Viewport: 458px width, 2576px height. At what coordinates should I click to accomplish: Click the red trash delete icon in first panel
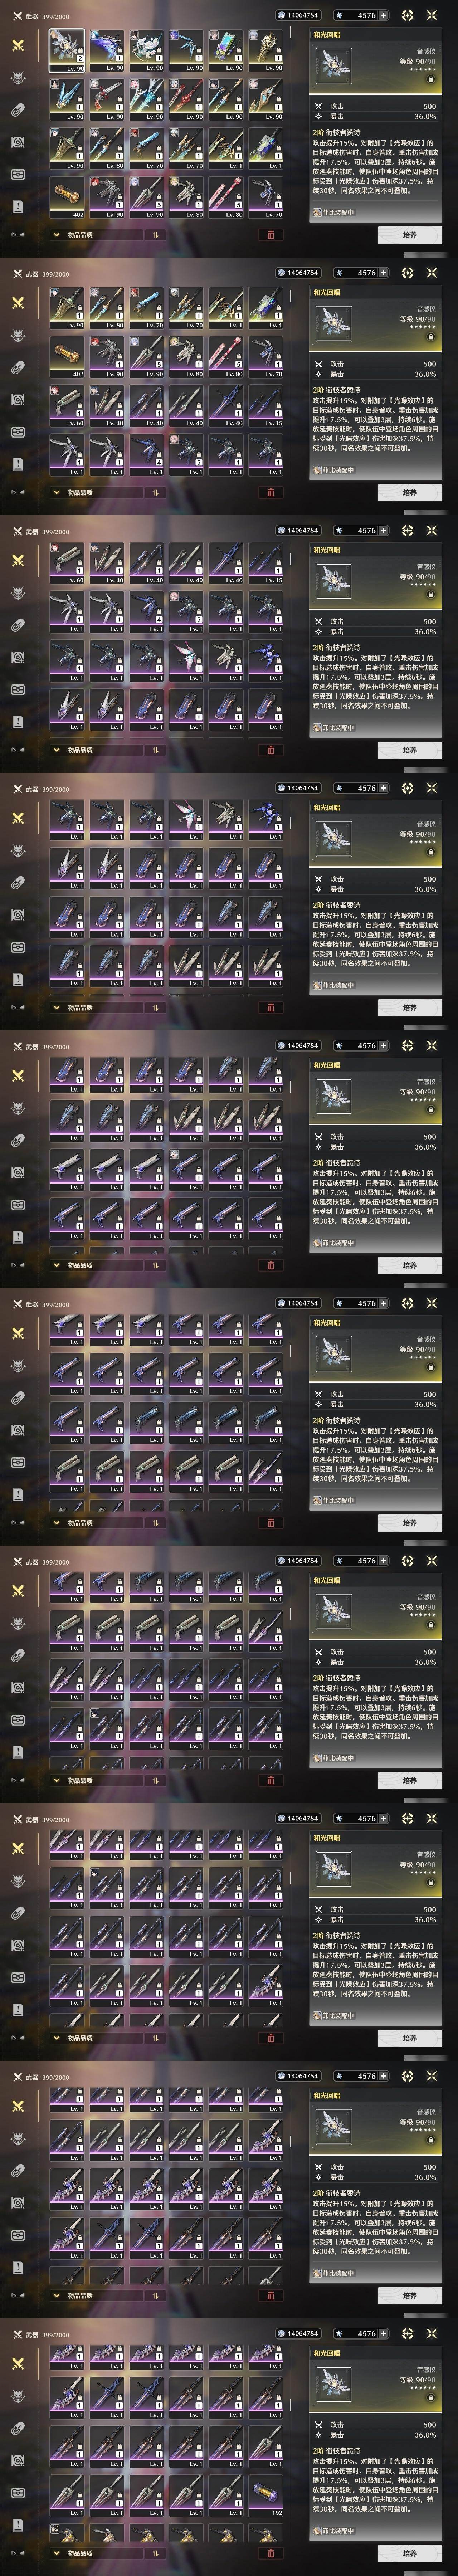(x=270, y=235)
